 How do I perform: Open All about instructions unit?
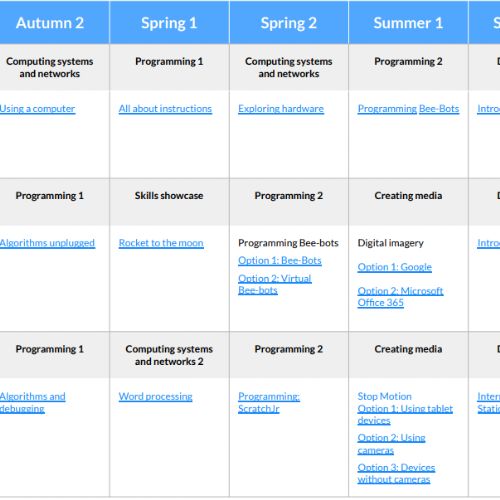[x=165, y=109]
